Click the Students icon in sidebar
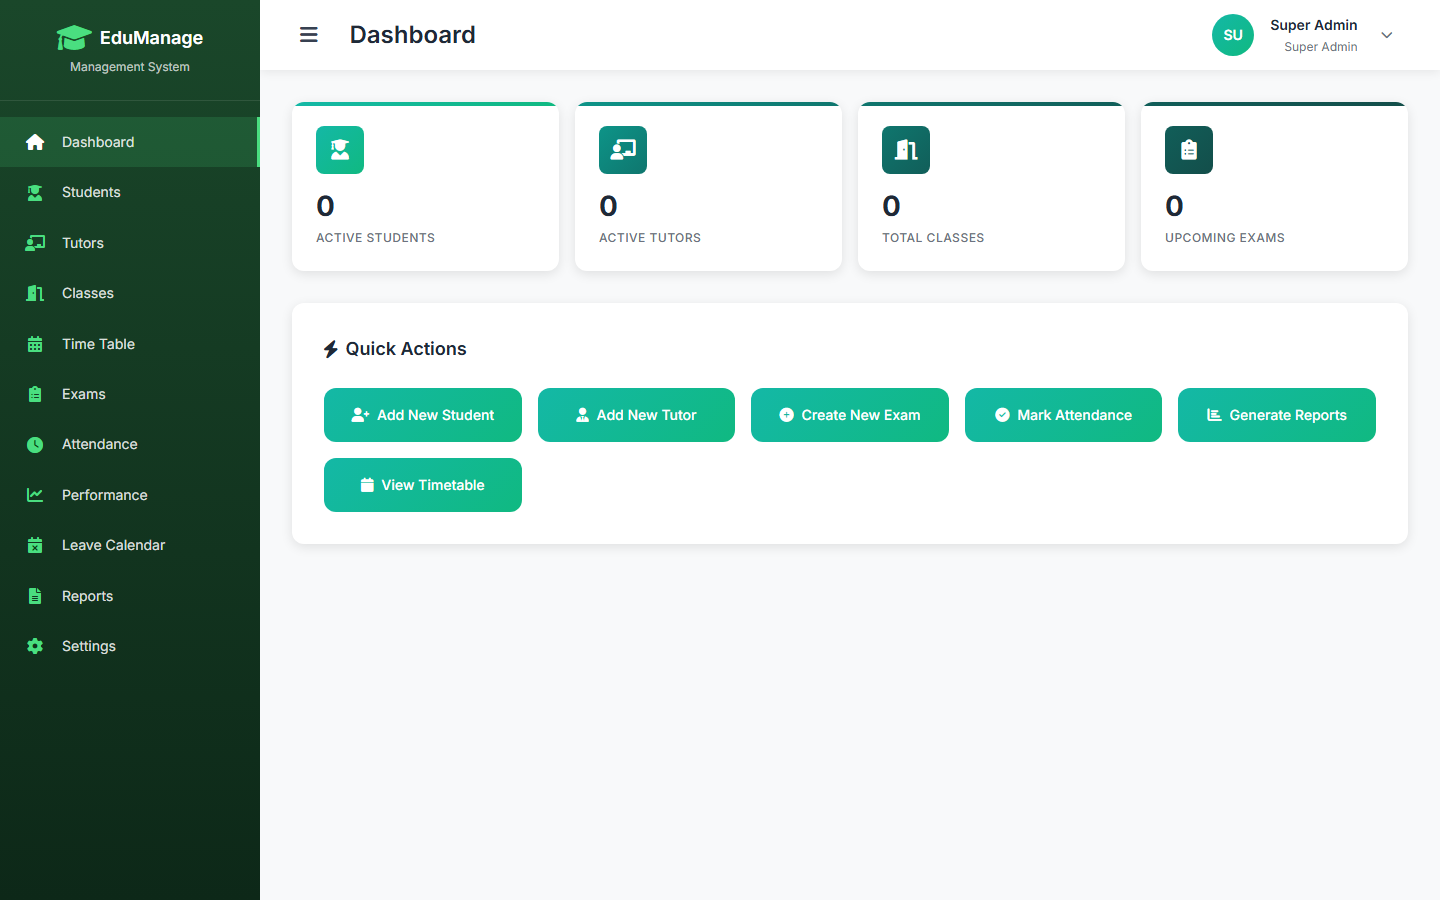 point(35,193)
